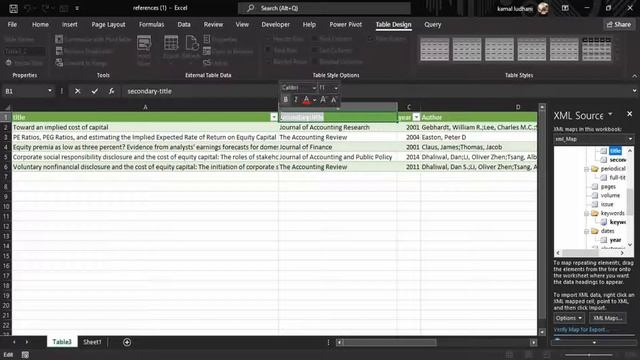Click the Remove Duplicates icon
640x360 pixels.
(59, 51)
